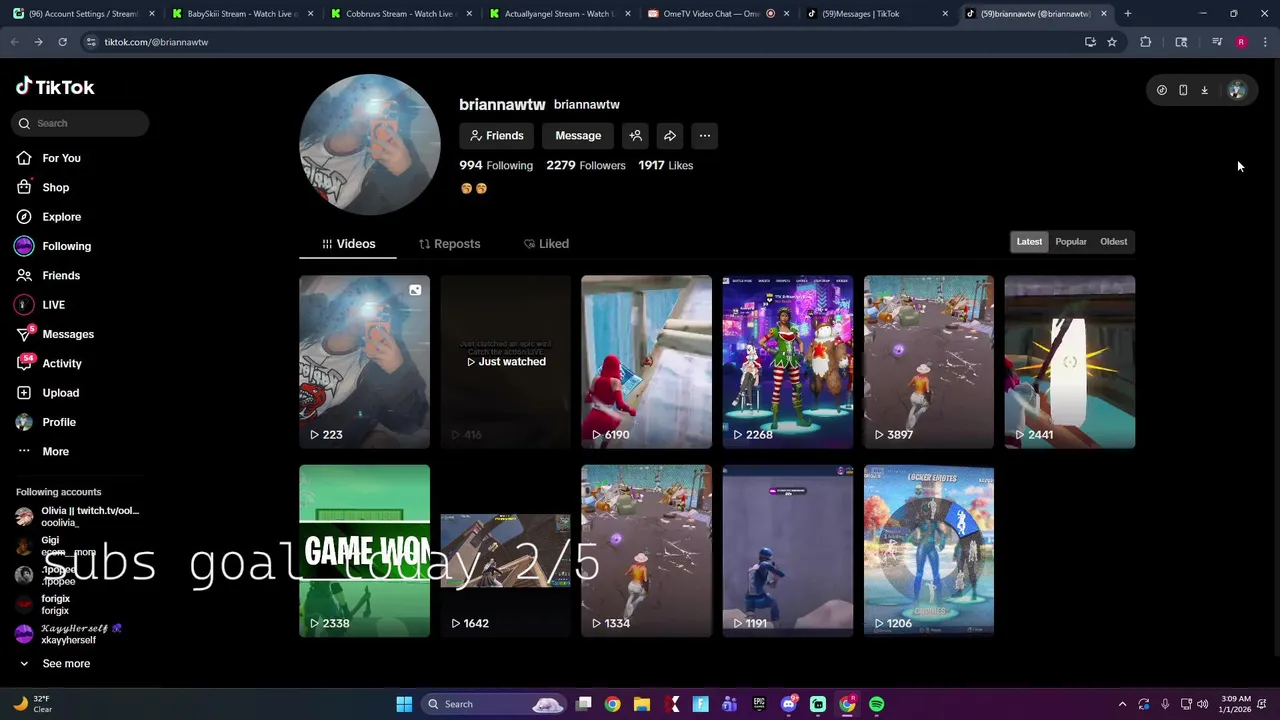
Task: Open the three-dot profile options menu
Action: (705, 136)
